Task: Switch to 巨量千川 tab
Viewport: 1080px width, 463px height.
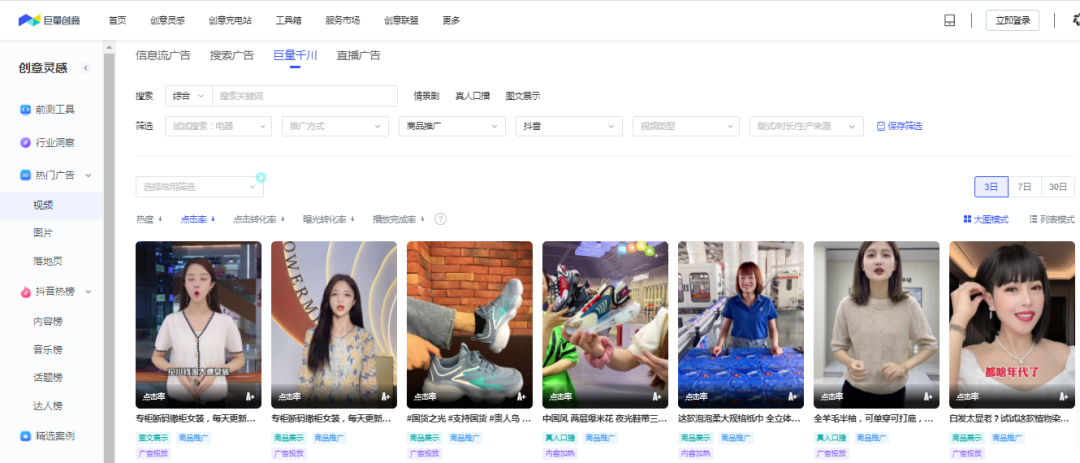Action: [x=295, y=55]
